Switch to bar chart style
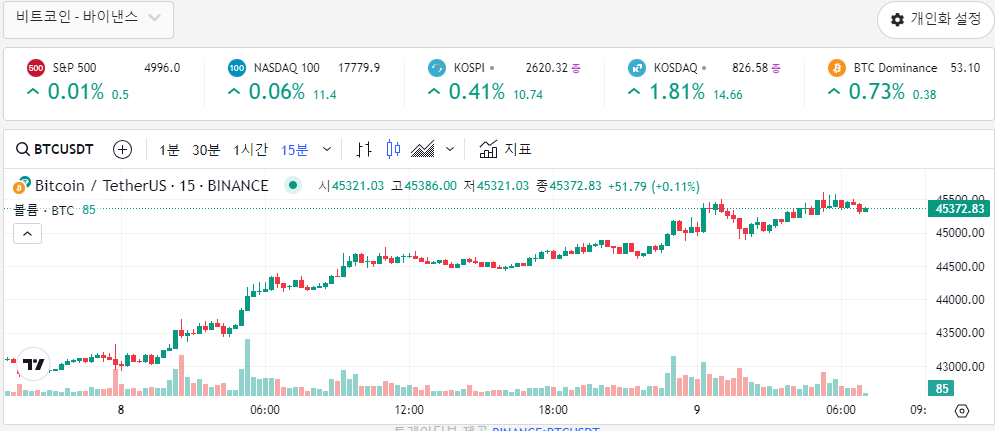This screenshot has width=995, height=431. click(x=364, y=150)
